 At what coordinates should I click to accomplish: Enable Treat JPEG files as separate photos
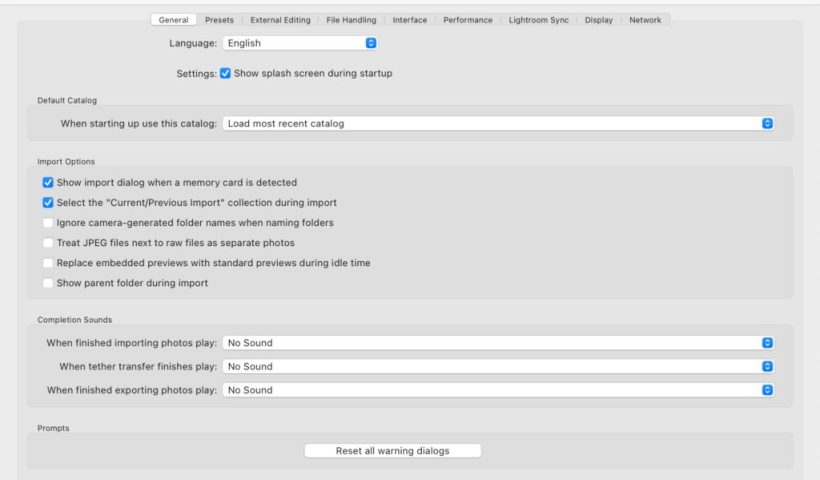(48, 243)
